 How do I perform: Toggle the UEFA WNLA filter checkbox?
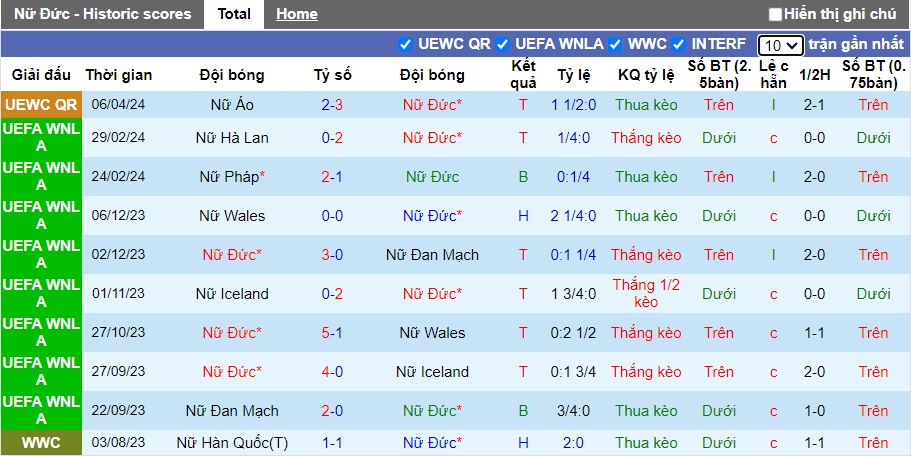point(503,44)
